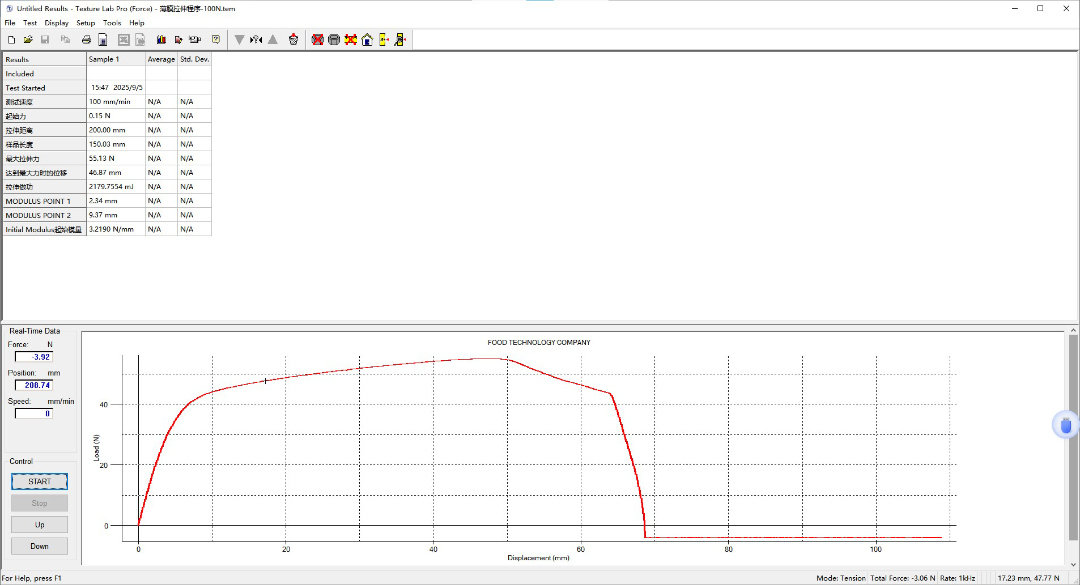
Task: Click the 55.13 N value cell
Action: 116,158
